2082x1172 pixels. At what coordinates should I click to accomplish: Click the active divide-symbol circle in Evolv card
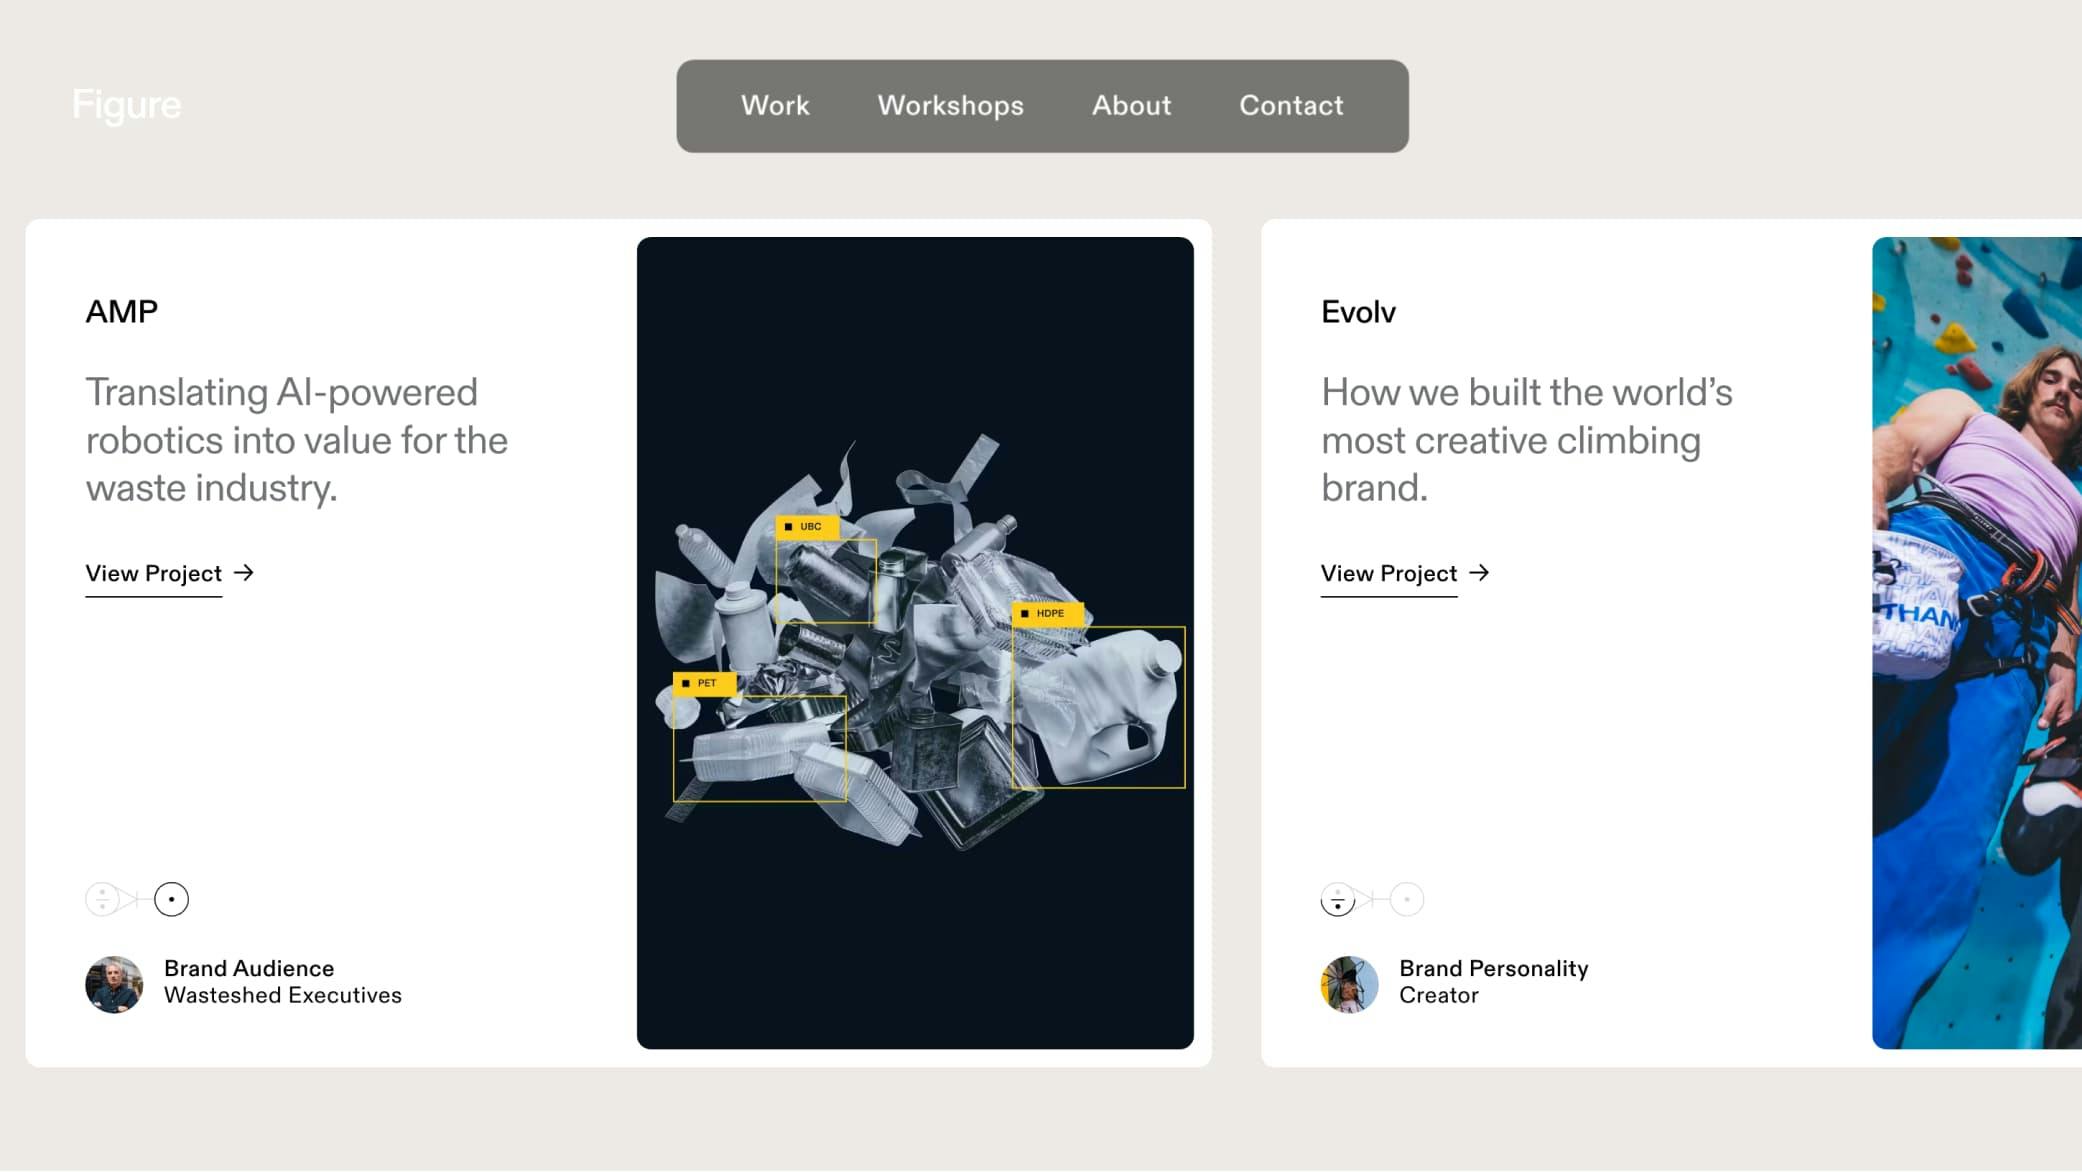point(1338,899)
